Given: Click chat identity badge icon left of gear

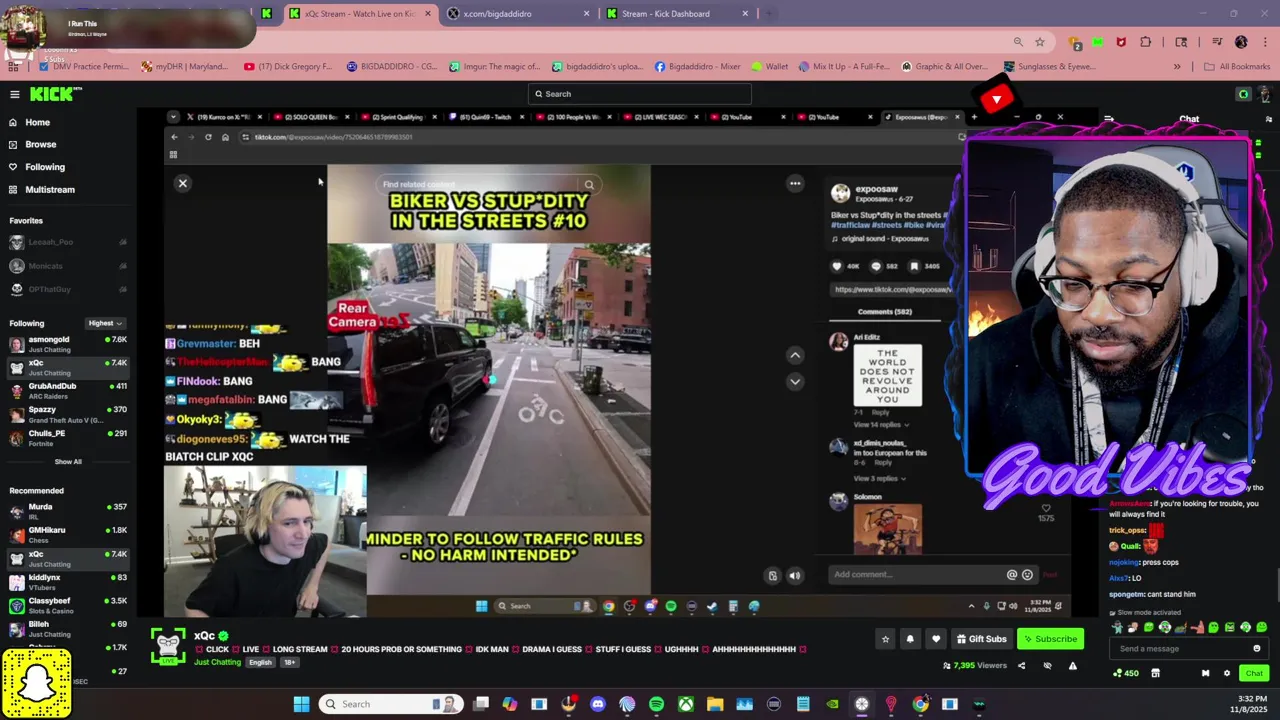Looking at the screenshot, I should (x=1205, y=673).
